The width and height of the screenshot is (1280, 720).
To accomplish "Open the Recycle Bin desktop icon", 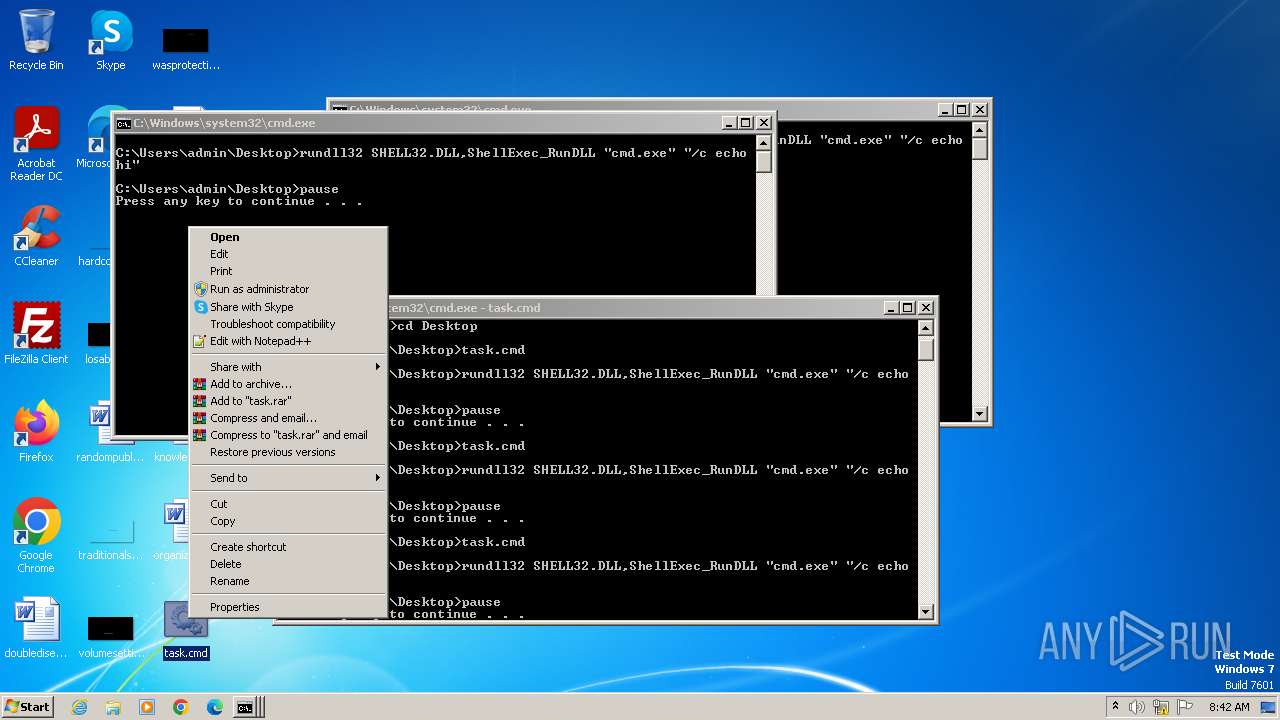I will tap(36, 41).
